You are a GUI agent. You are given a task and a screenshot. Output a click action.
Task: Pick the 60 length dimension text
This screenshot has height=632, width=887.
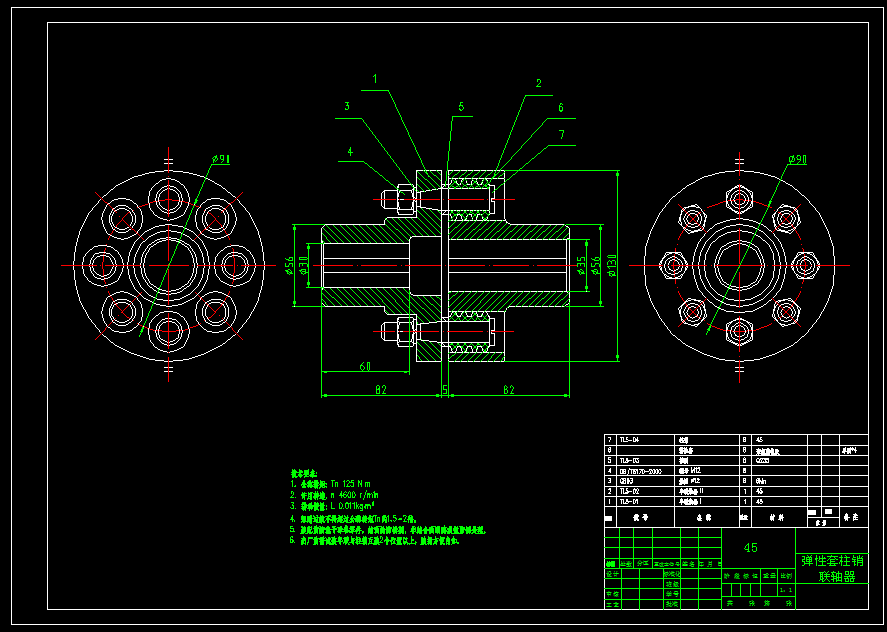[365, 367]
